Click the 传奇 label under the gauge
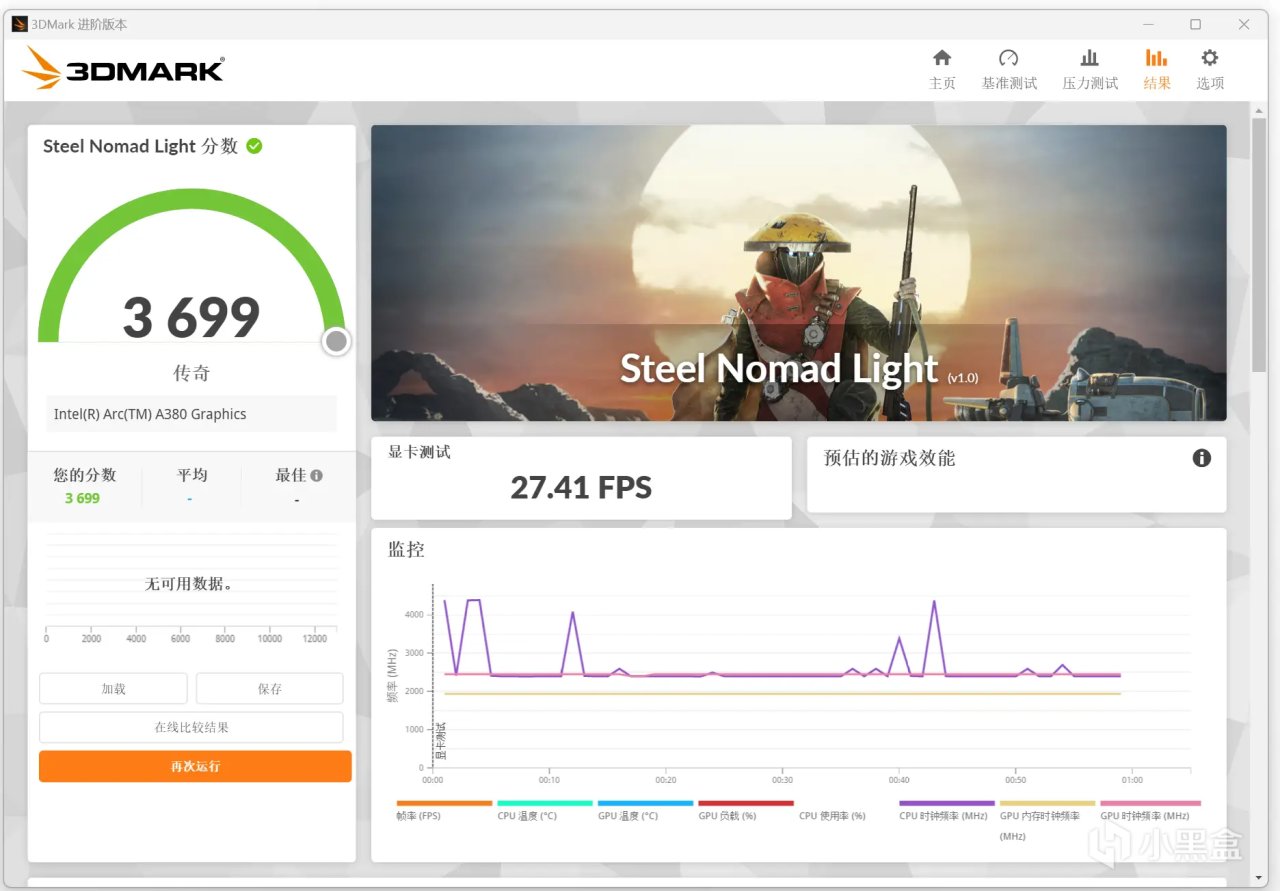Screen dimensions: 1280x891 pyautogui.click(x=191, y=373)
